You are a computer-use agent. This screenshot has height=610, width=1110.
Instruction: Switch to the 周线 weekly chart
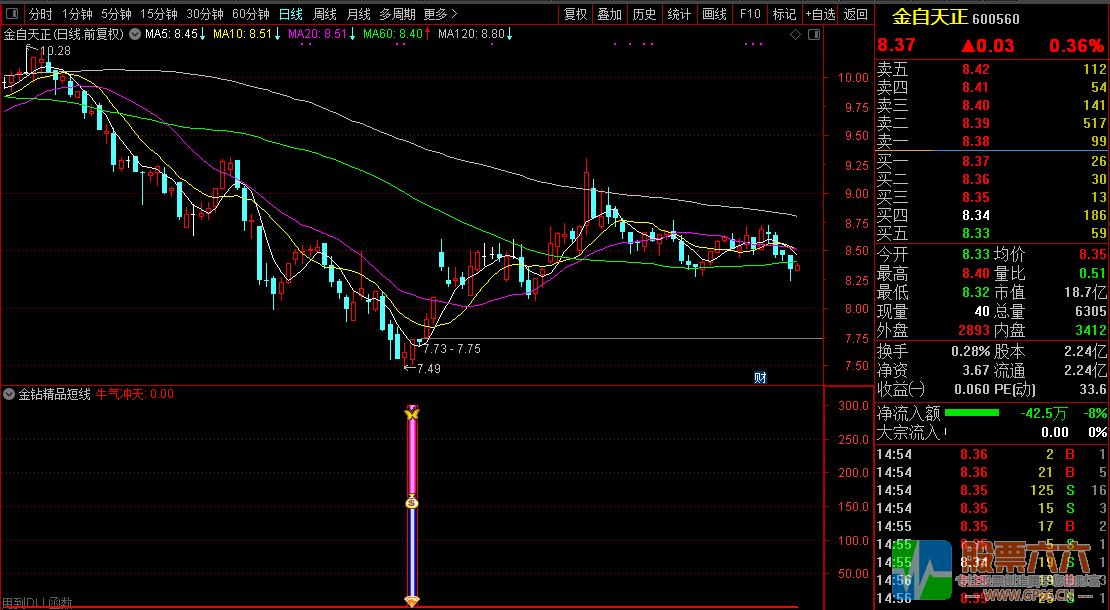point(324,14)
